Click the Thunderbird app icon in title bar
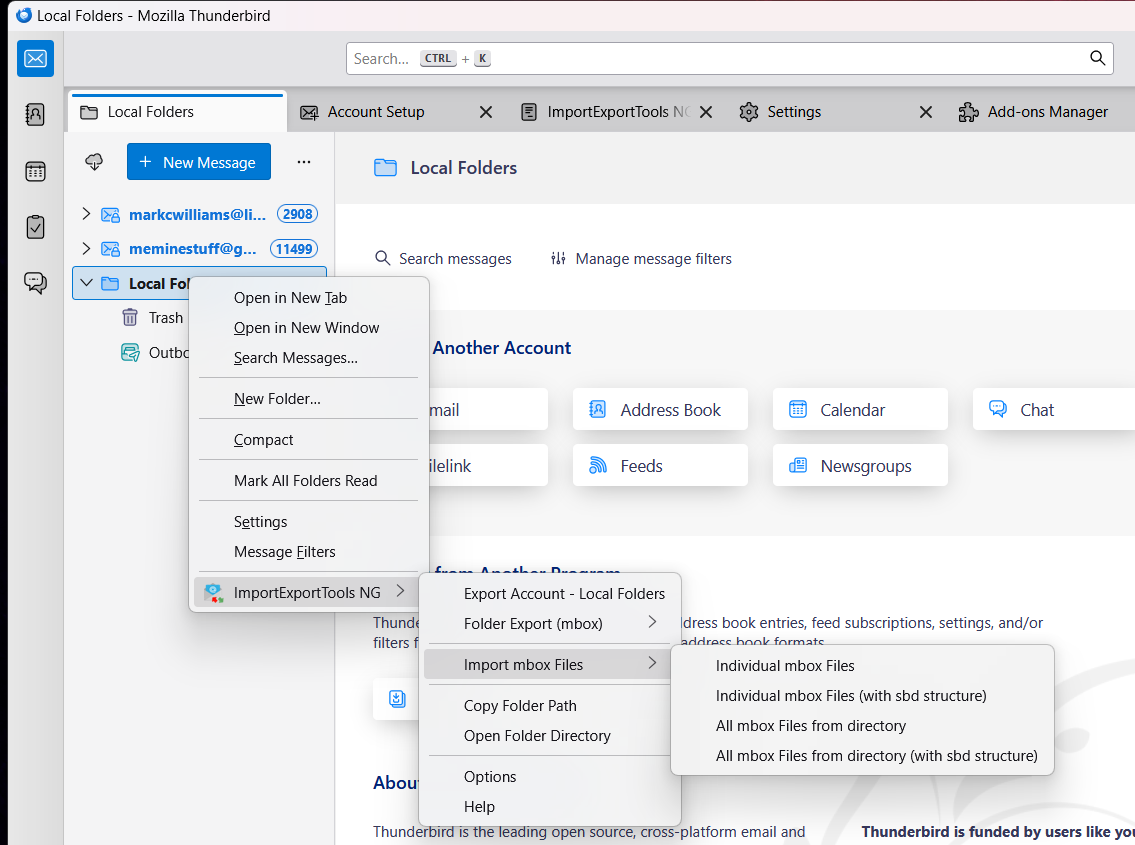 24,15
